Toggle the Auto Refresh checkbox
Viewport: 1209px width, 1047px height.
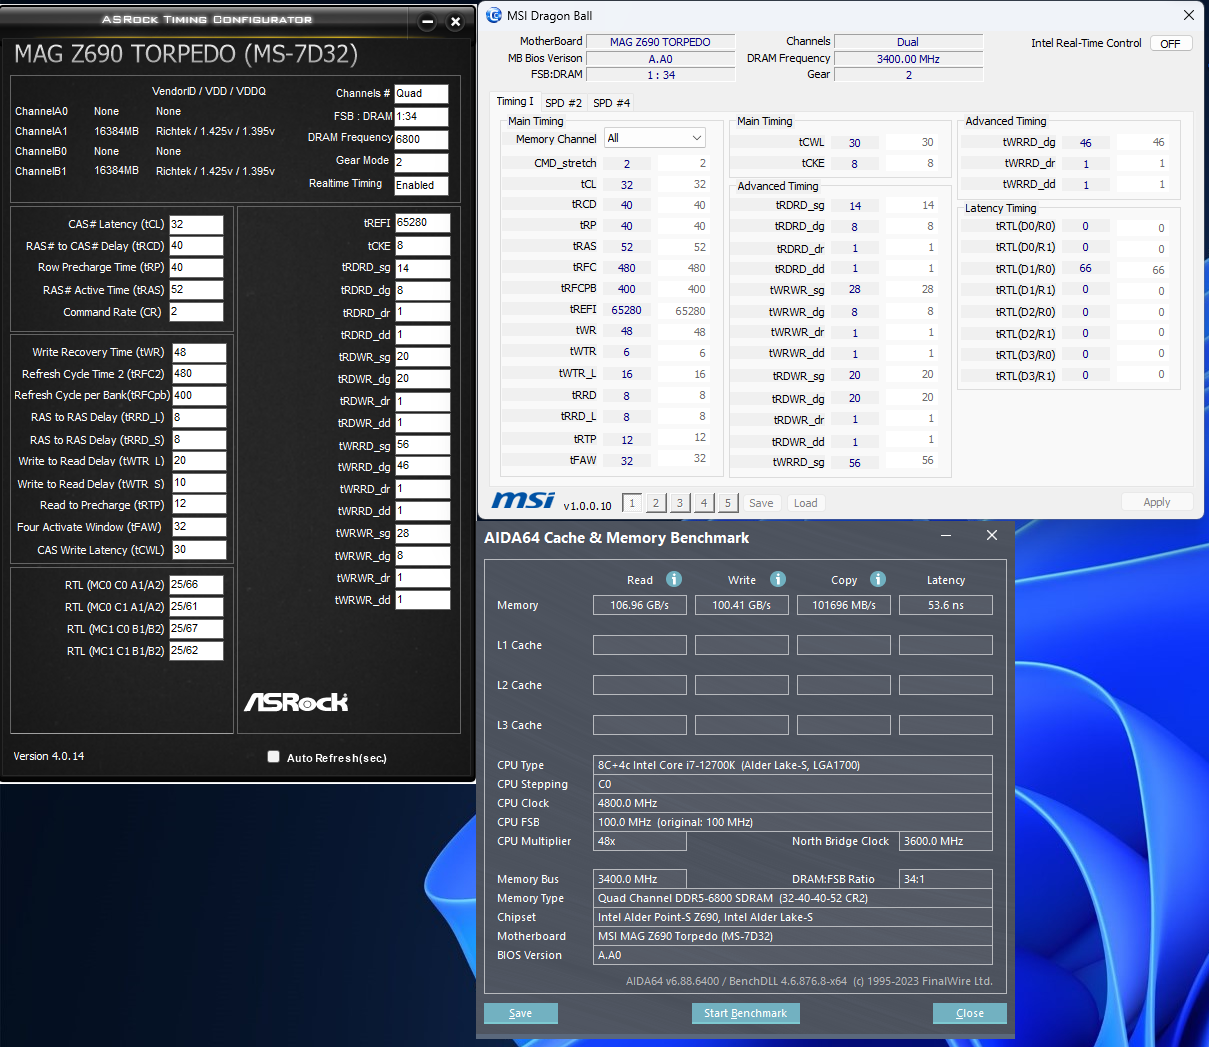coord(273,757)
